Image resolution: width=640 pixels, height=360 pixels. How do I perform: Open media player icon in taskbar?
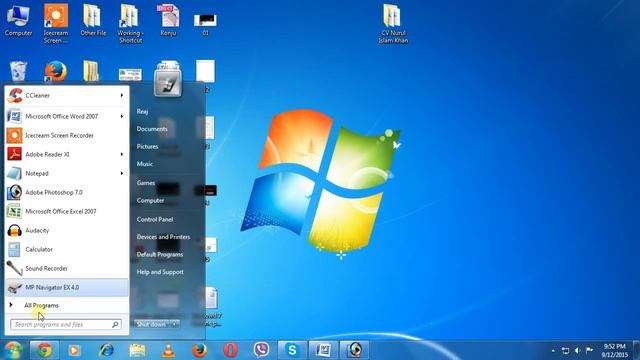(74, 350)
